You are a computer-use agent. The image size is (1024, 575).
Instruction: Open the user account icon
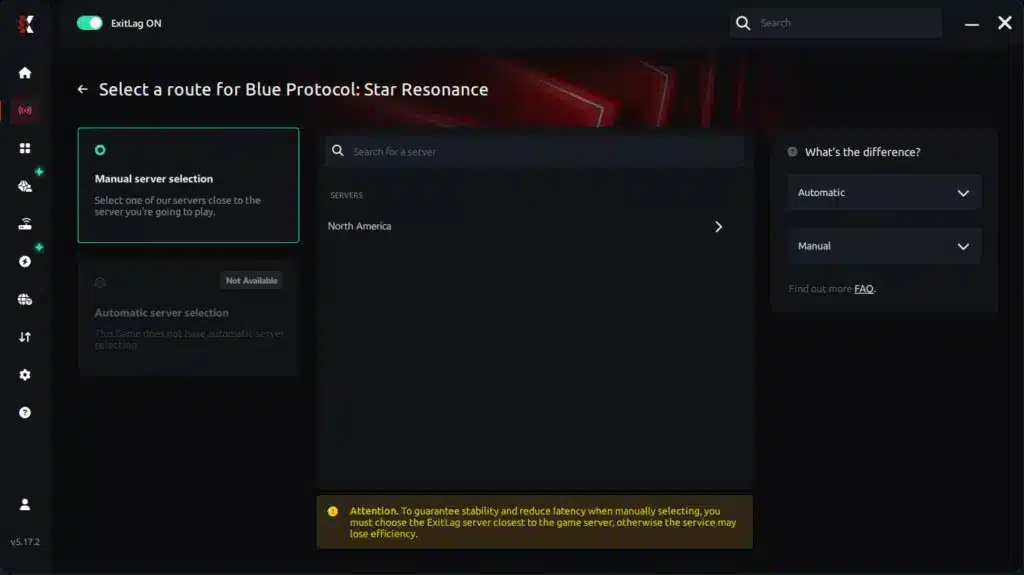[x=25, y=504]
